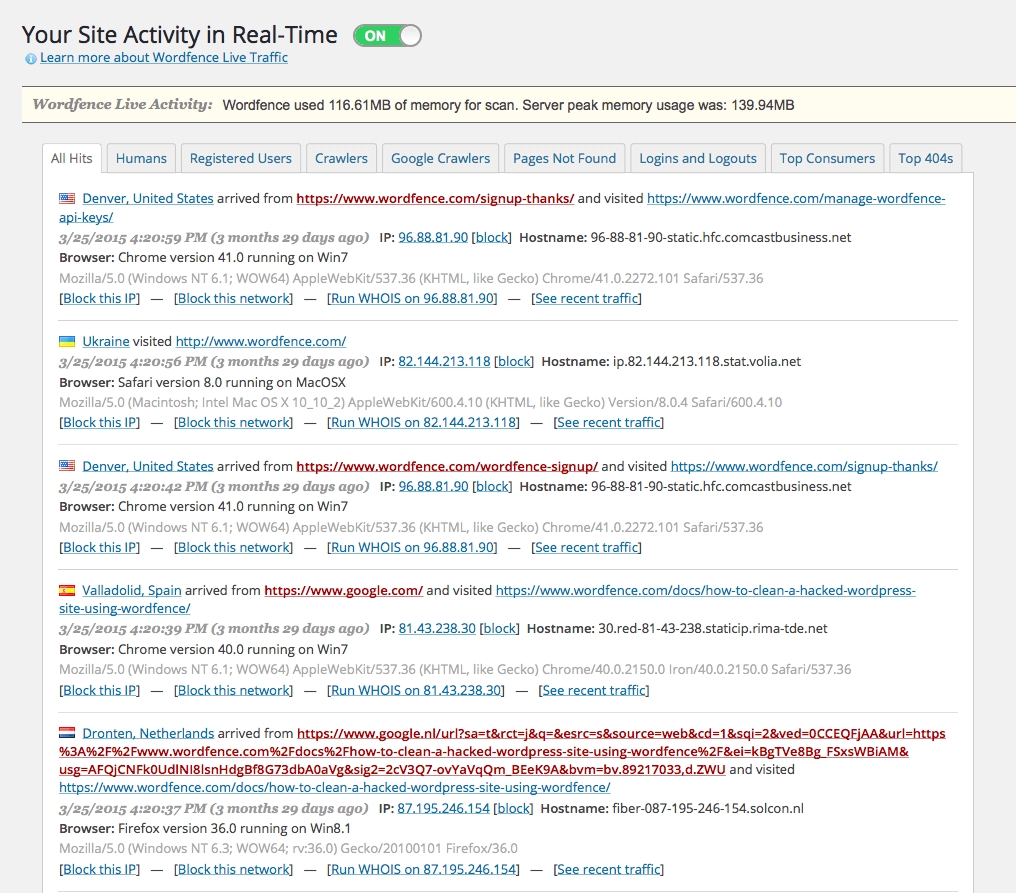Open Denver, United States link in 4:20:42 entry
The height and width of the screenshot is (893, 1016).
coord(148,466)
